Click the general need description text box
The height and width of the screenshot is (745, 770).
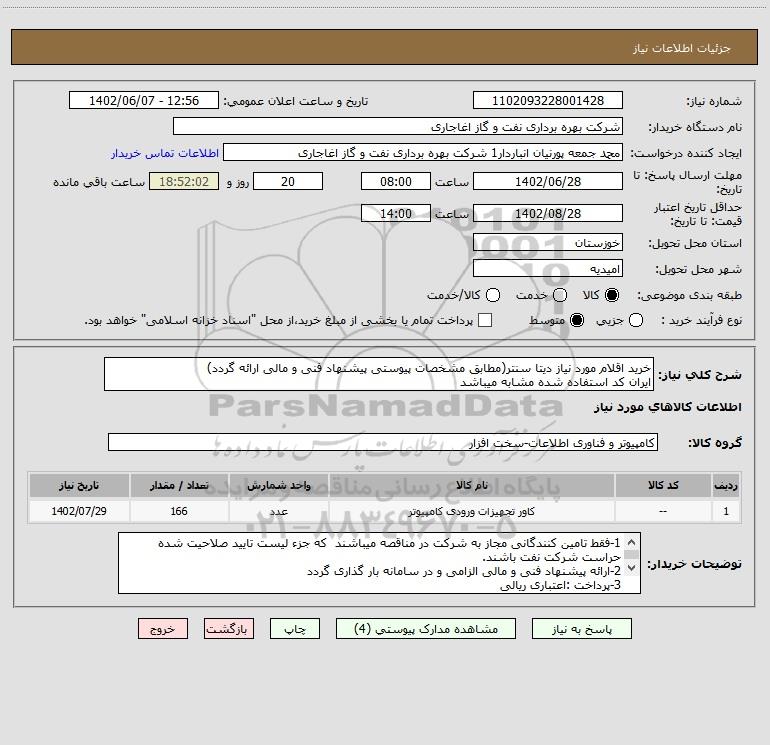tap(379, 374)
